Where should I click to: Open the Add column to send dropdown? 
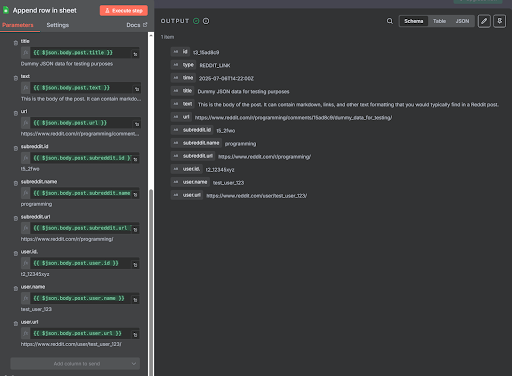pos(75,364)
